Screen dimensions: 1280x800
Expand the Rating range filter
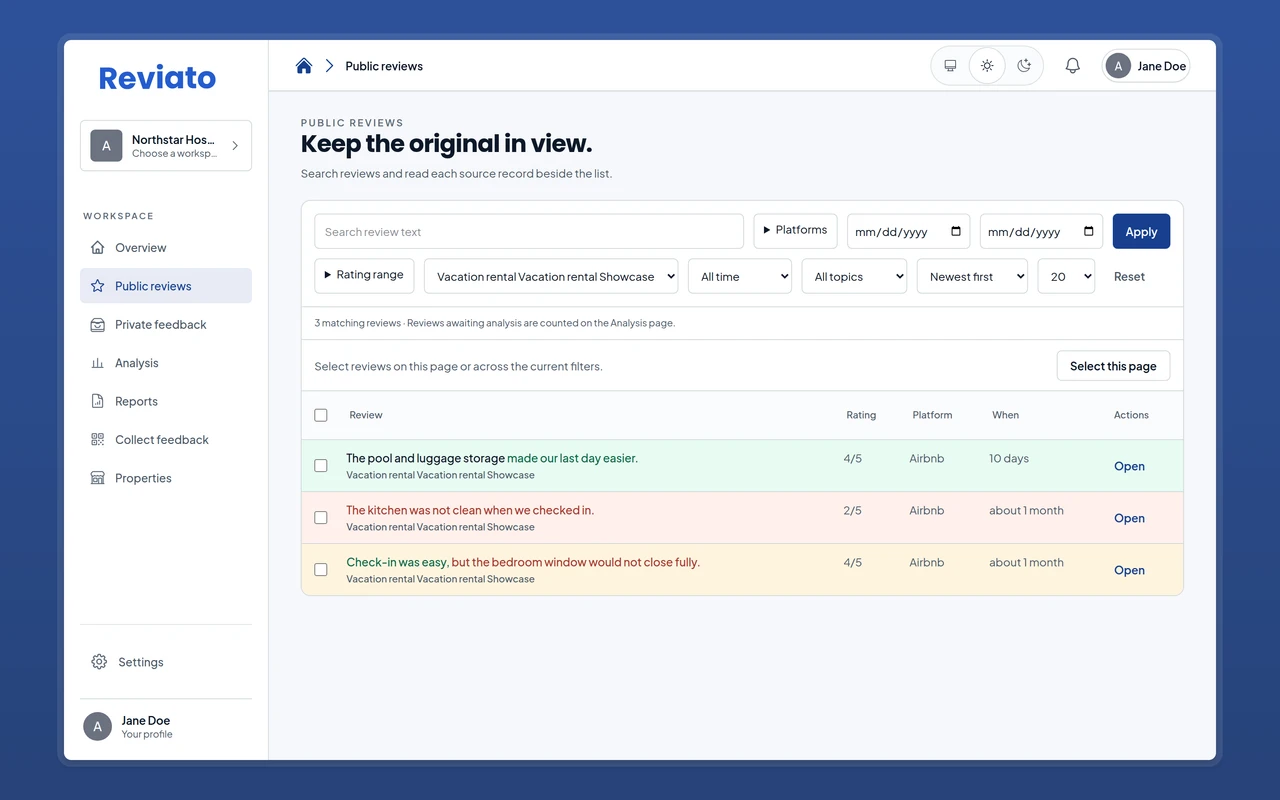coord(364,275)
